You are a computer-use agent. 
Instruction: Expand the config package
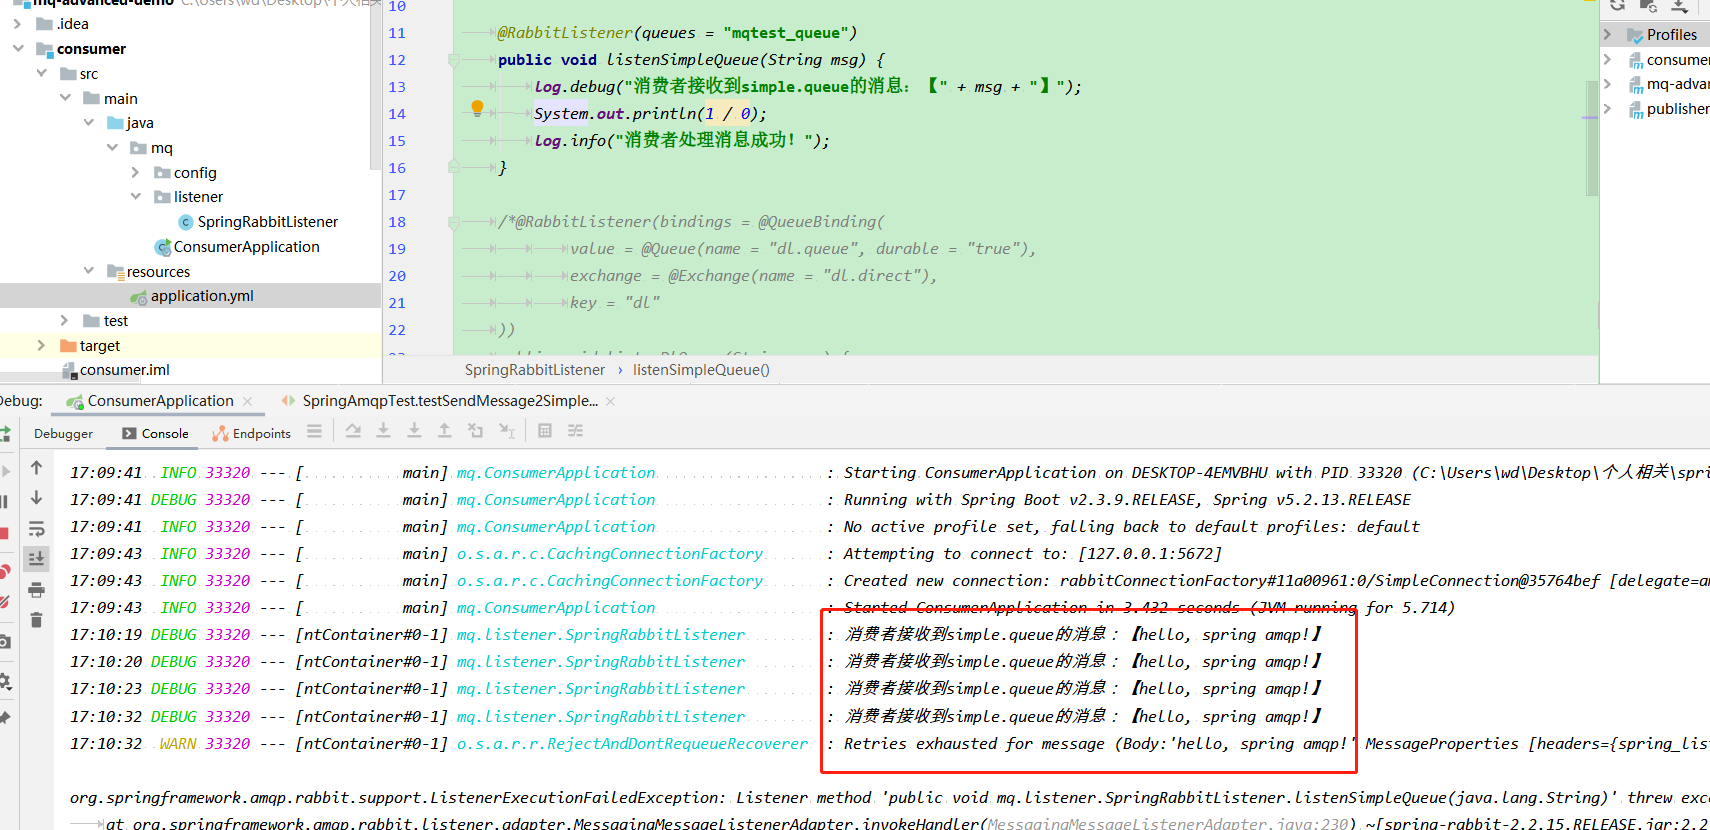point(135,172)
